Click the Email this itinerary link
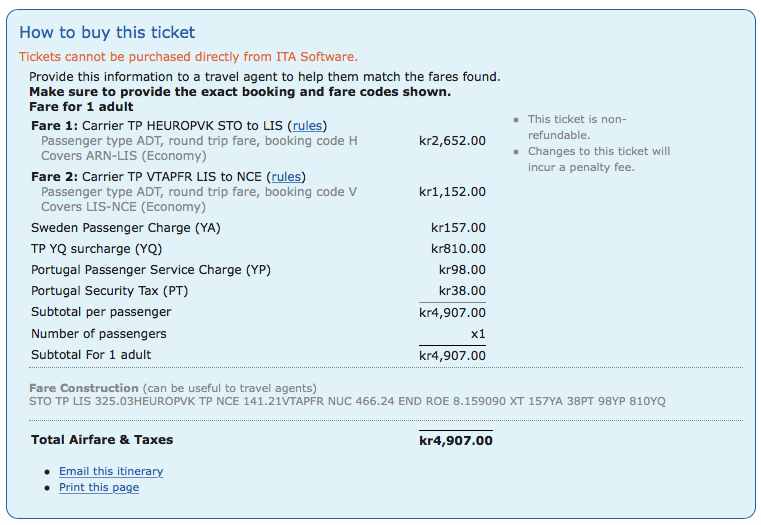This screenshot has height=525, width=761. coord(110,471)
